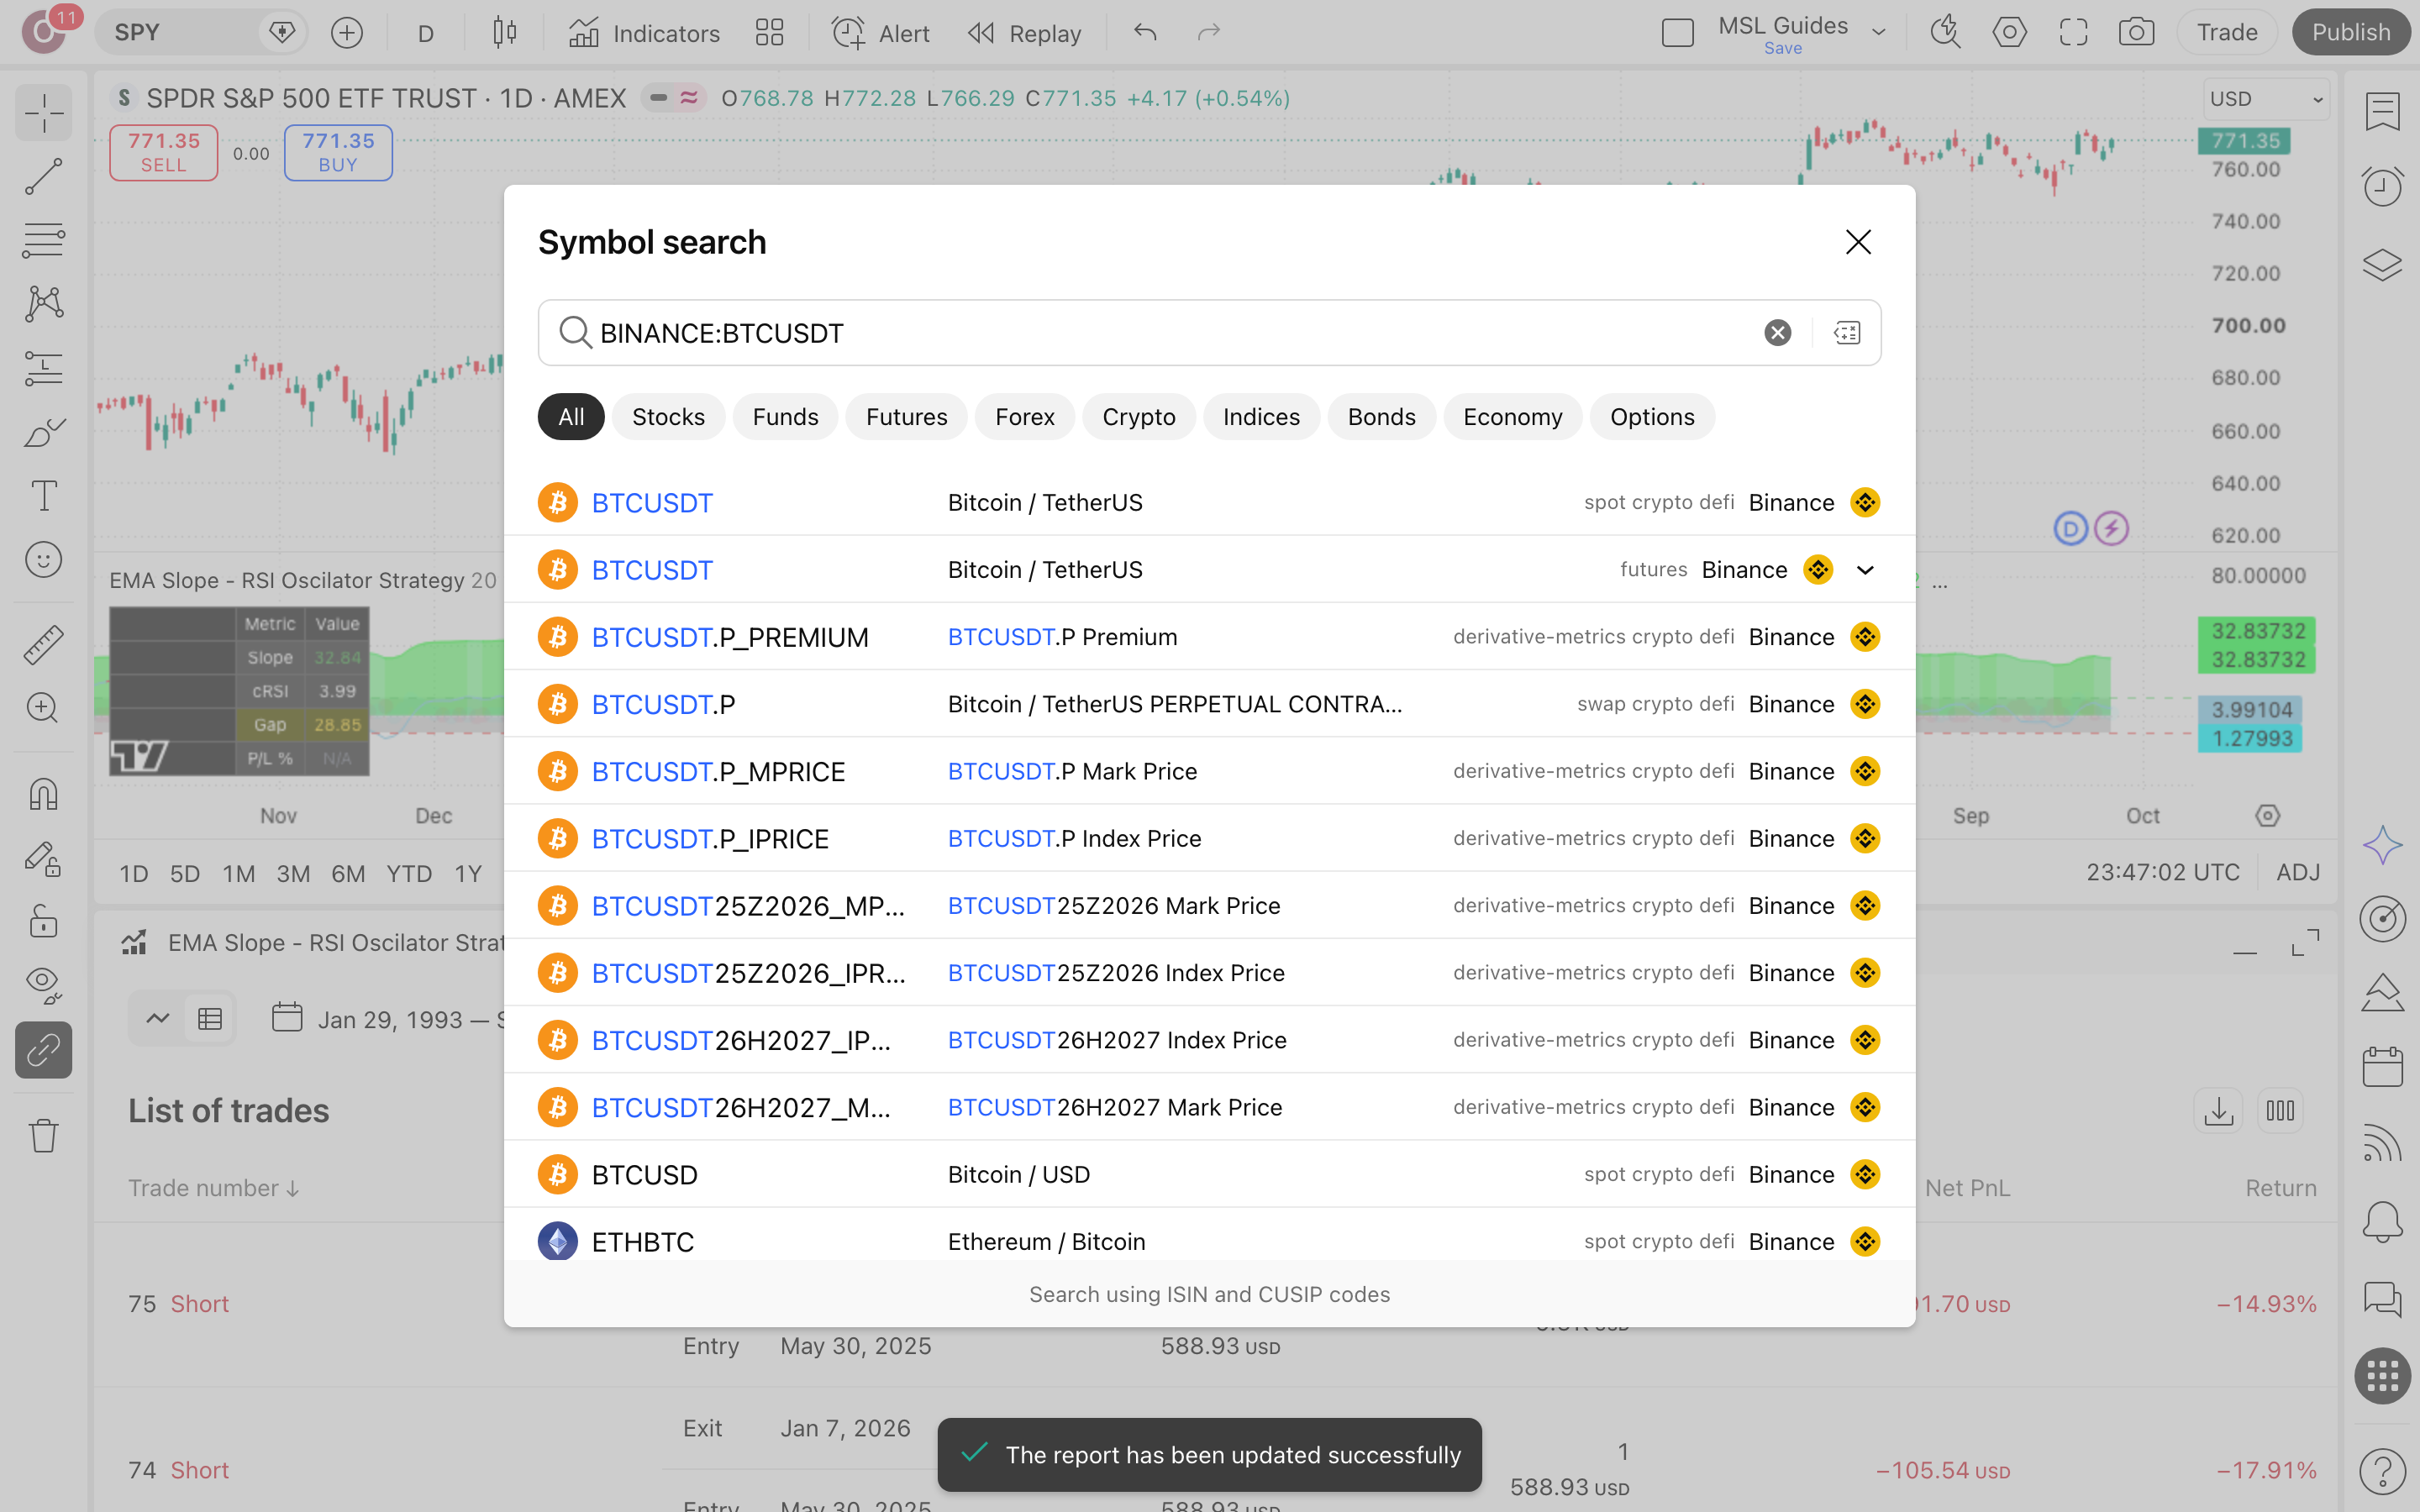Image resolution: width=2420 pixels, height=1512 pixels.
Task: Close the Symbol search dialog
Action: [x=1858, y=242]
